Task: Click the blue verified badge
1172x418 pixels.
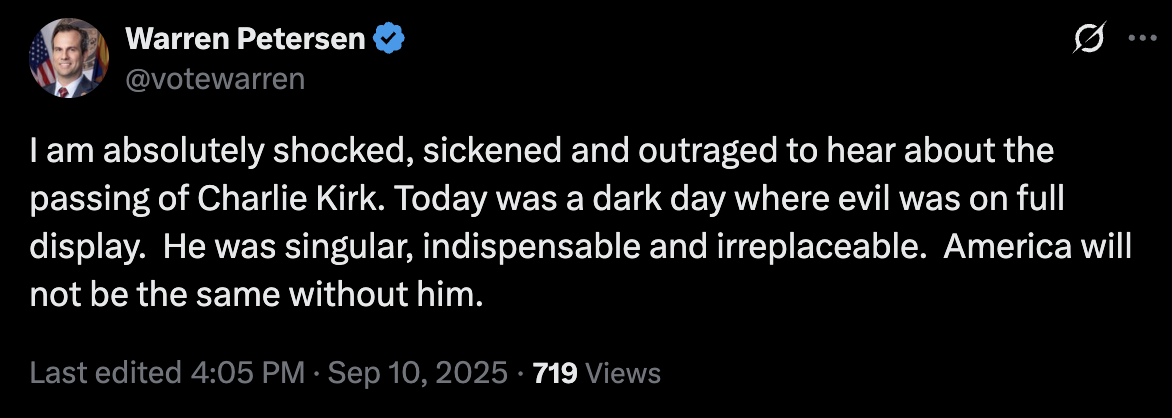Action: coord(387,40)
